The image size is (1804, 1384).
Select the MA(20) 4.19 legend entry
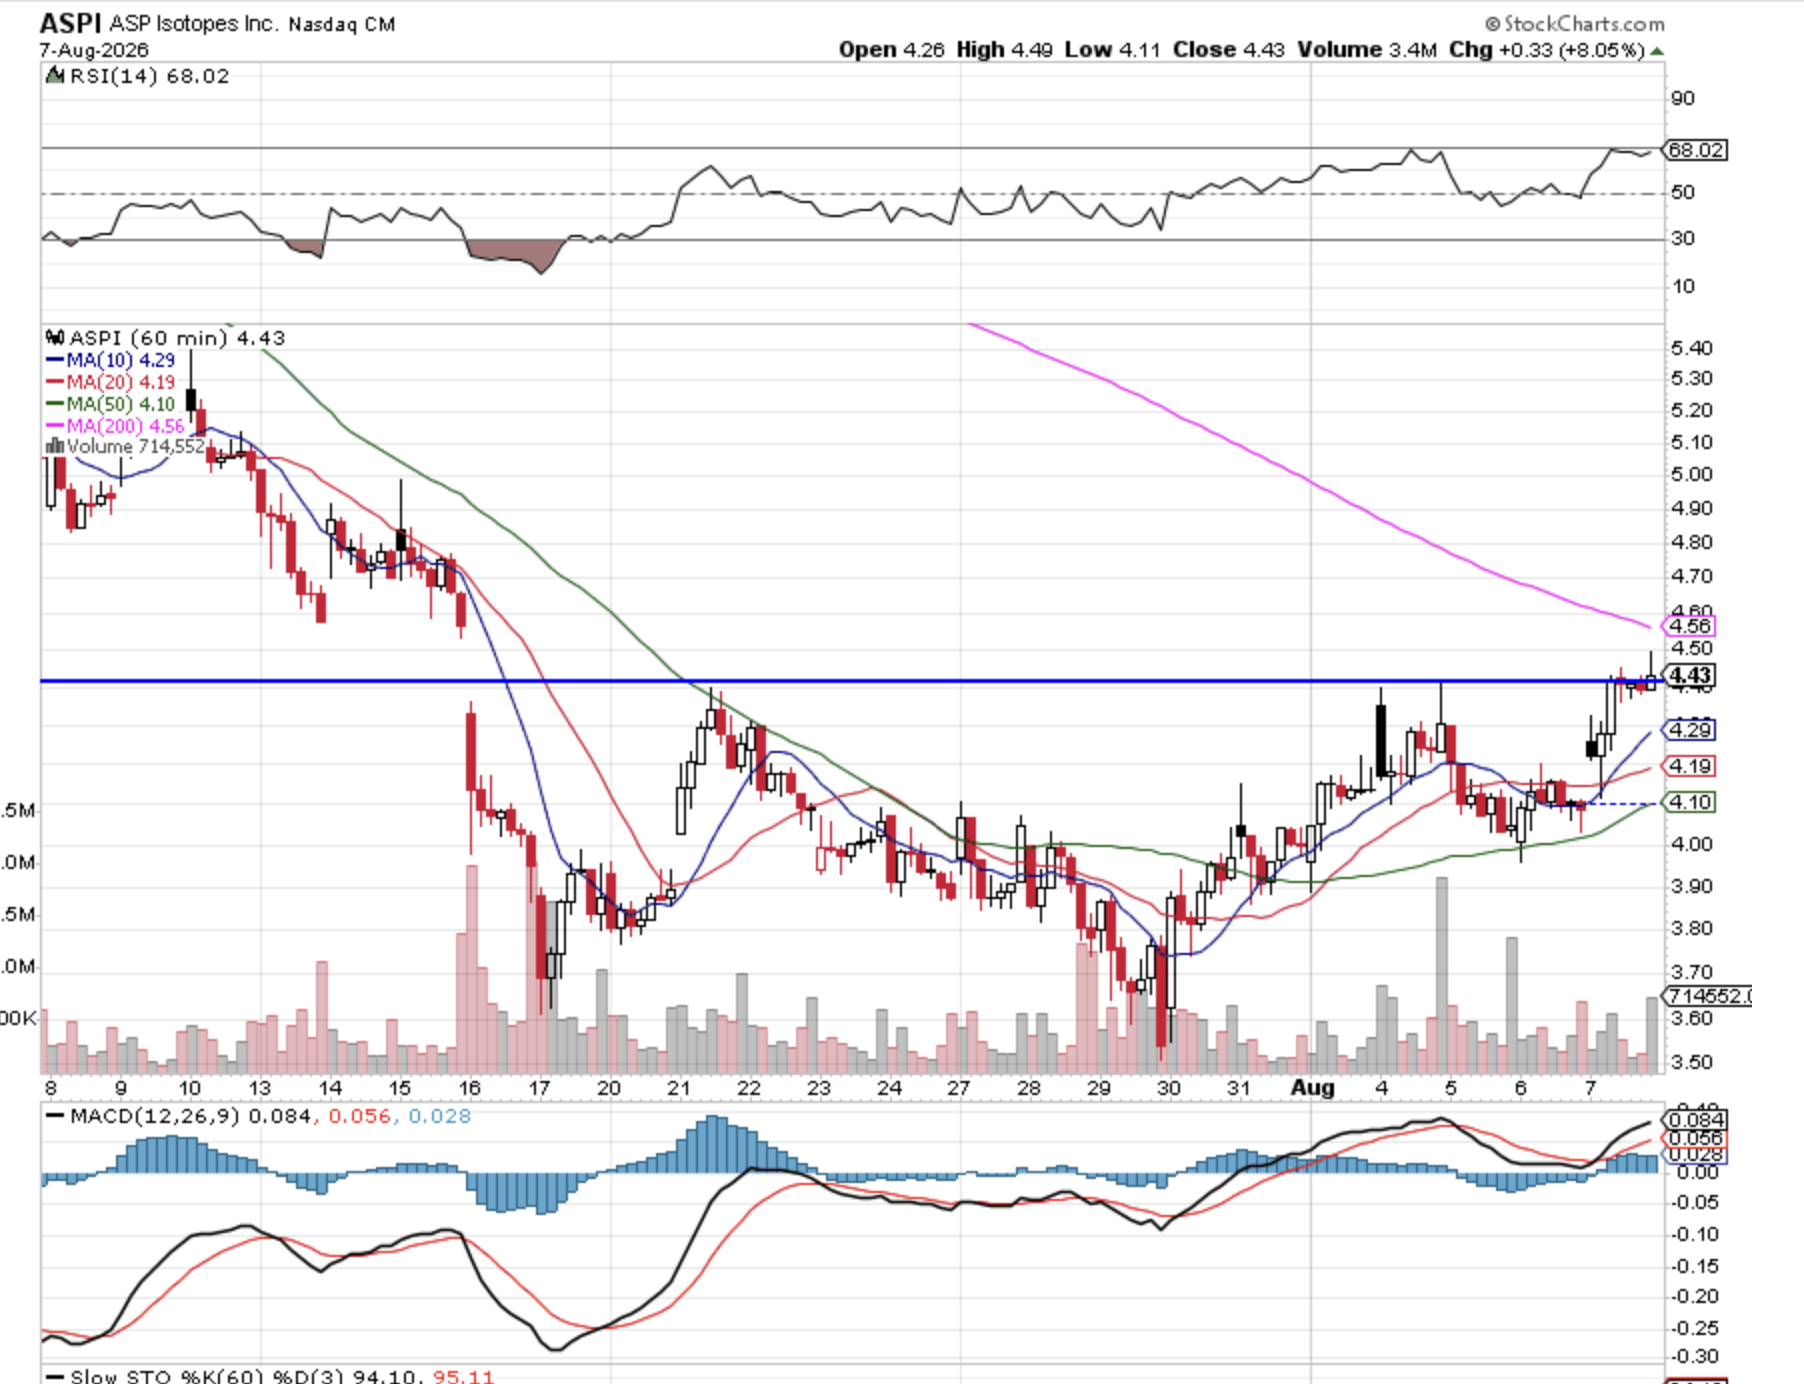tap(111, 382)
